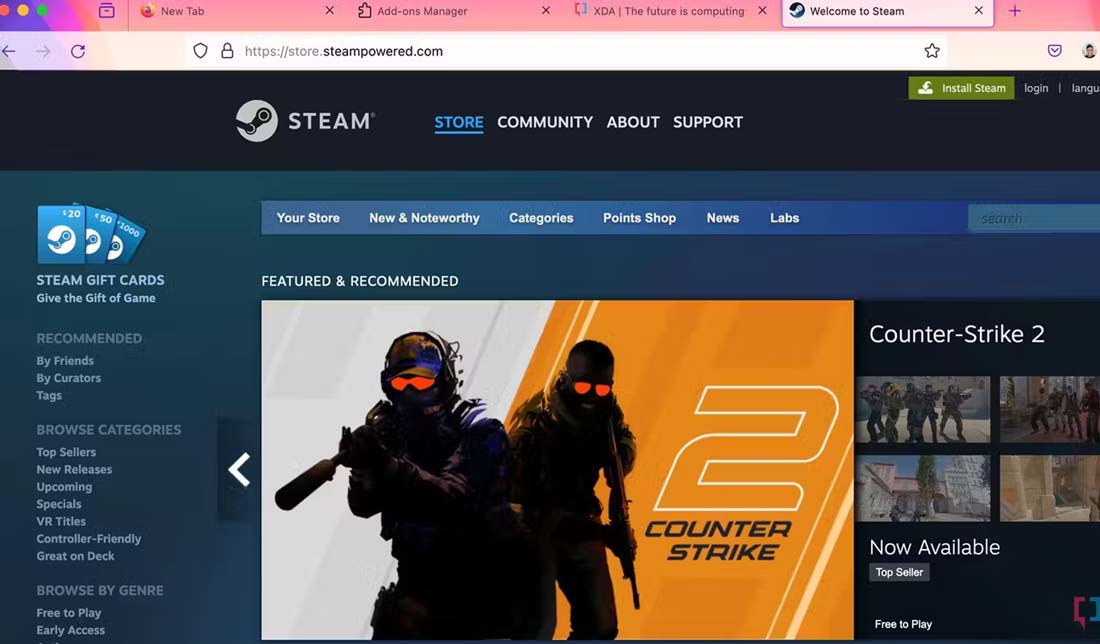
Task: Open the COMMUNITY navigation menu
Action: (545, 122)
